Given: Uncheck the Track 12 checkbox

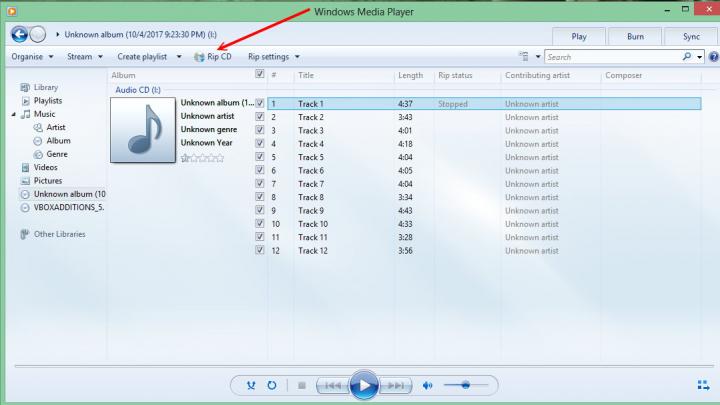Looking at the screenshot, I should [x=259, y=250].
